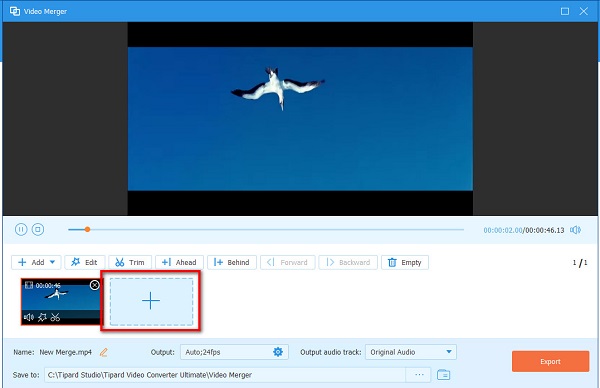The height and width of the screenshot is (388, 600).
Task: Click the total duration 00:00:46.13
Action: click(x=545, y=230)
